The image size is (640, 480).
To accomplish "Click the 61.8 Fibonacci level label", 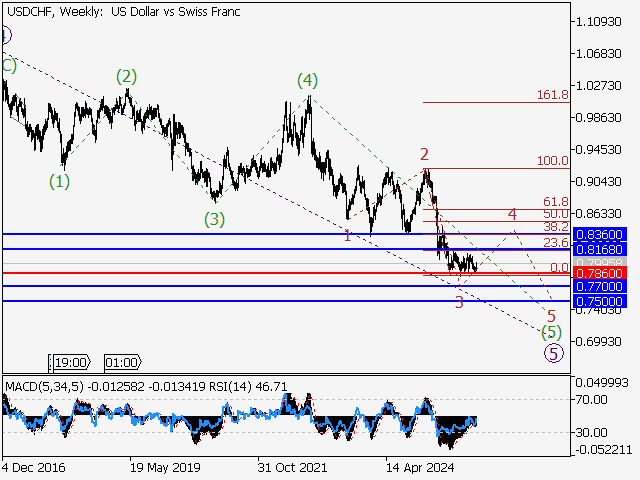I will tap(556, 202).
